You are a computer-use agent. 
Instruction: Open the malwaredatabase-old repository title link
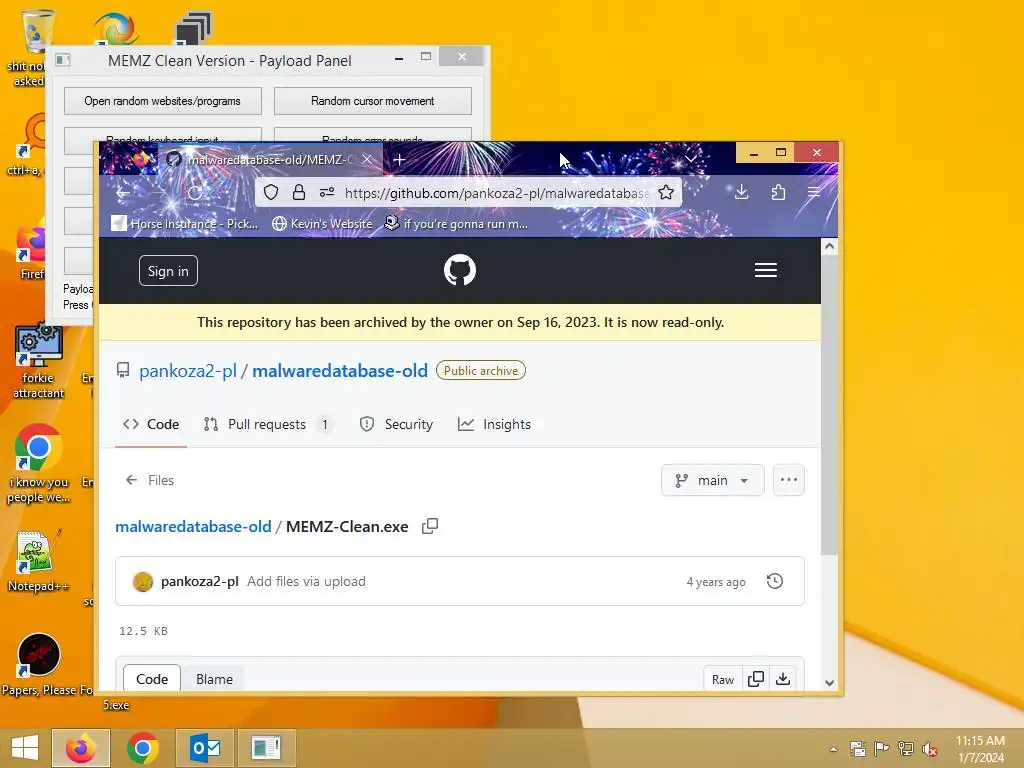point(340,371)
